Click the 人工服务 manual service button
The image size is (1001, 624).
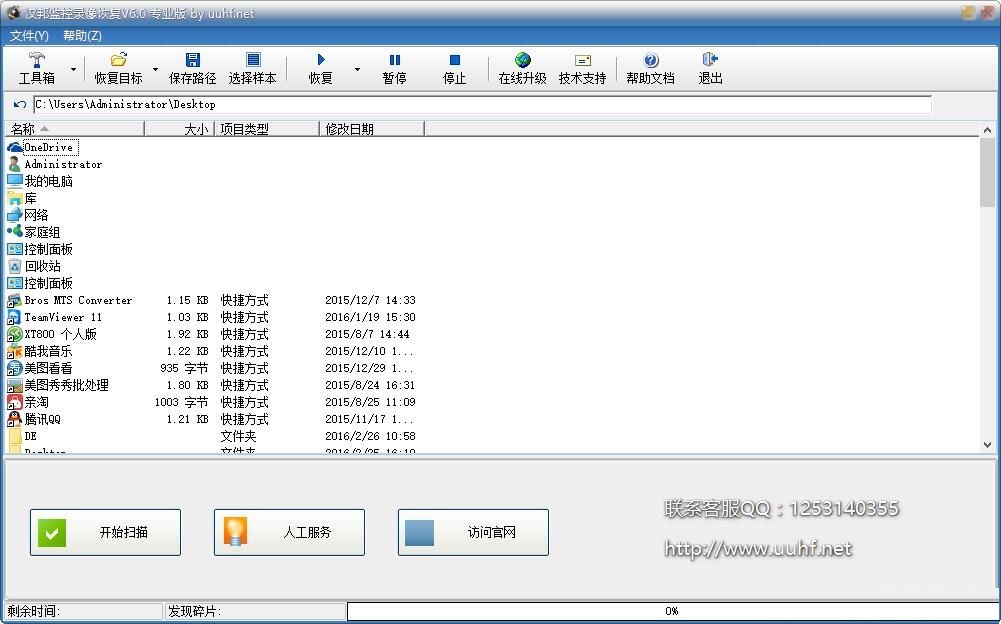(289, 532)
